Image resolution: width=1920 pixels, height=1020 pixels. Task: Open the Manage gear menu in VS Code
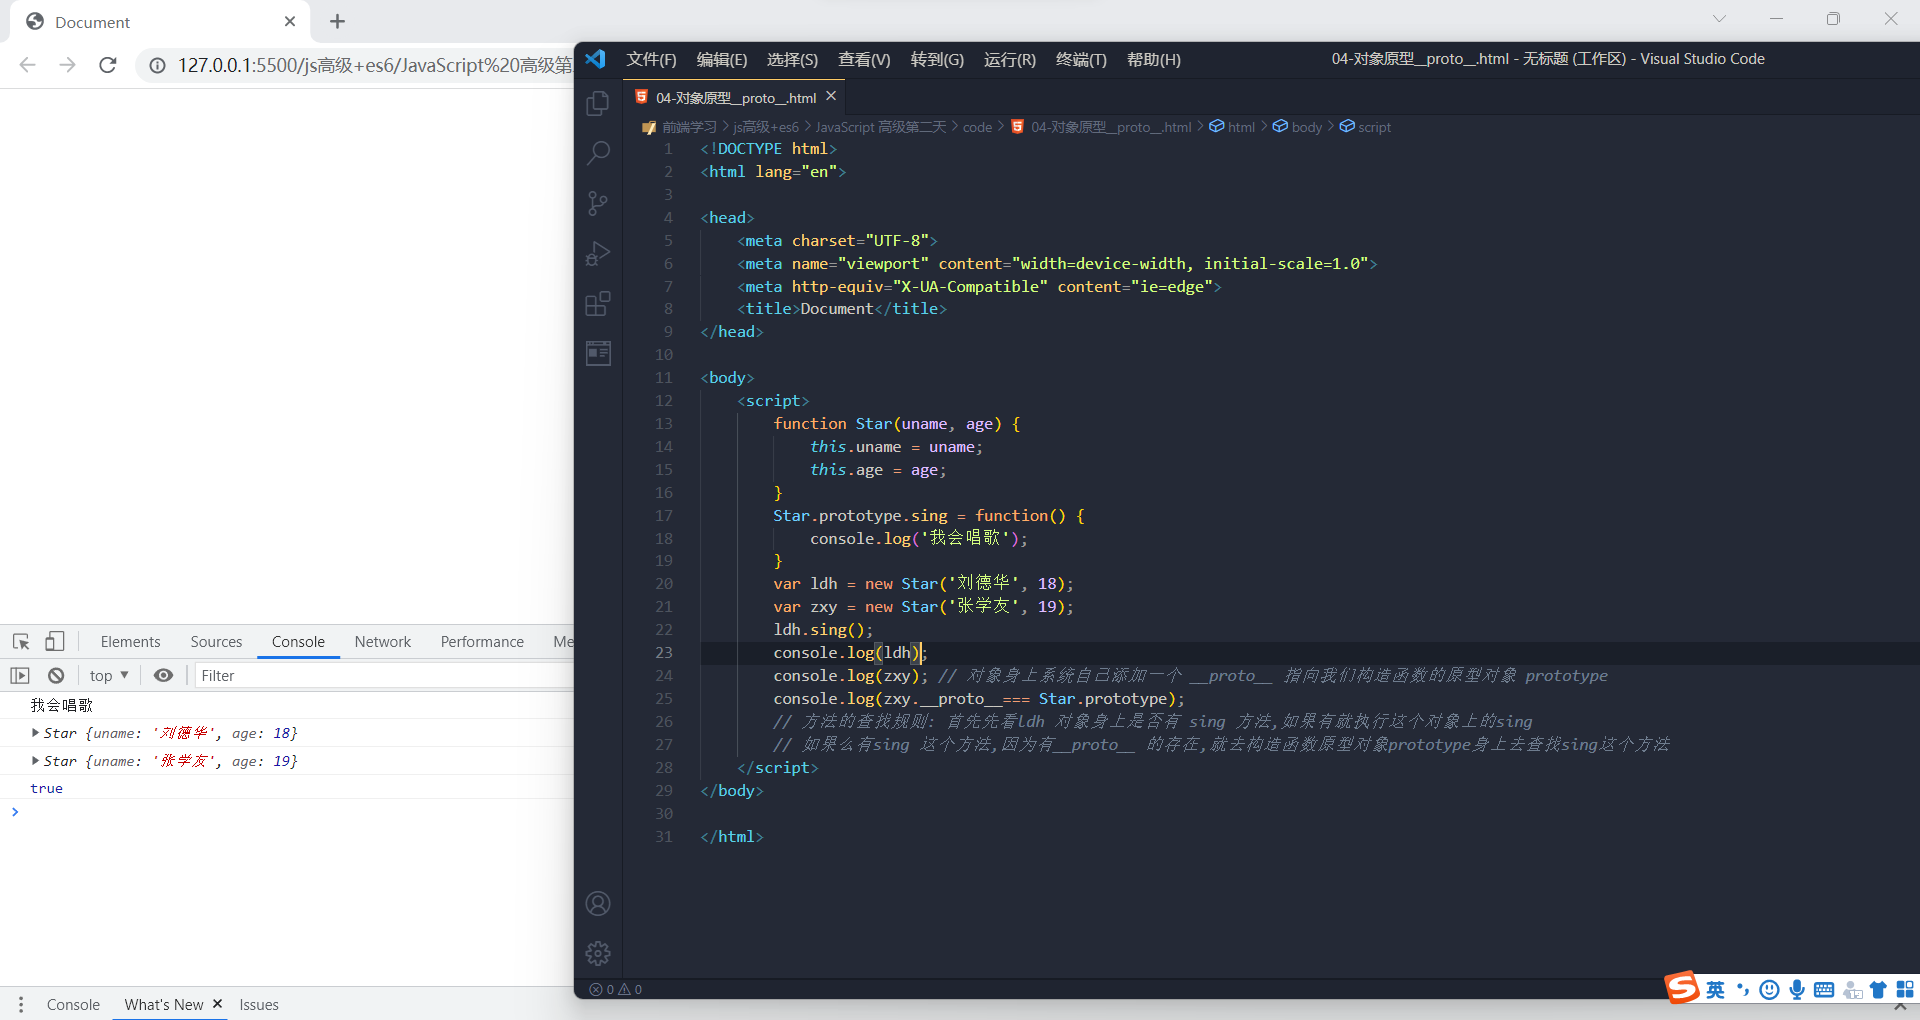(597, 953)
